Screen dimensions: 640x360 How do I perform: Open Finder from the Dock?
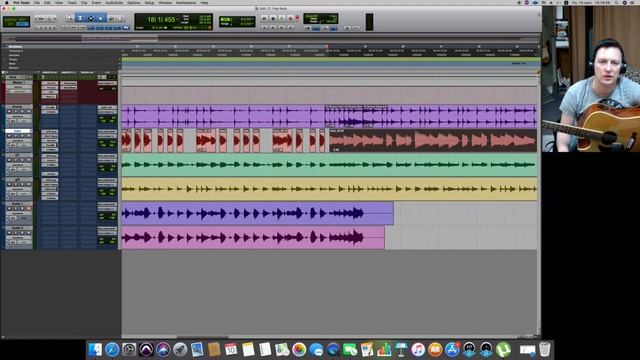95,350
